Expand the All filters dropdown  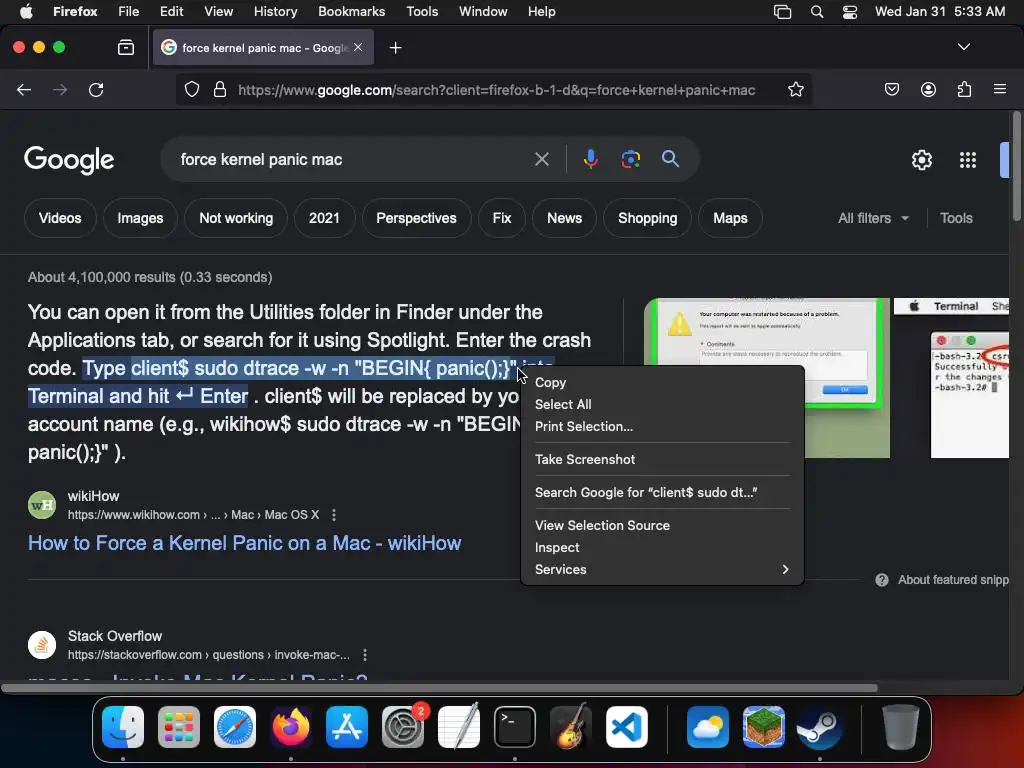[x=873, y=218]
